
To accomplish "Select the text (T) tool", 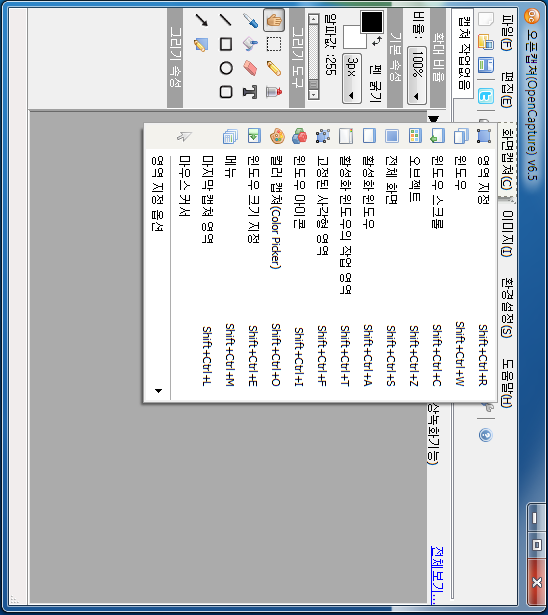I will (x=250, y=92).
